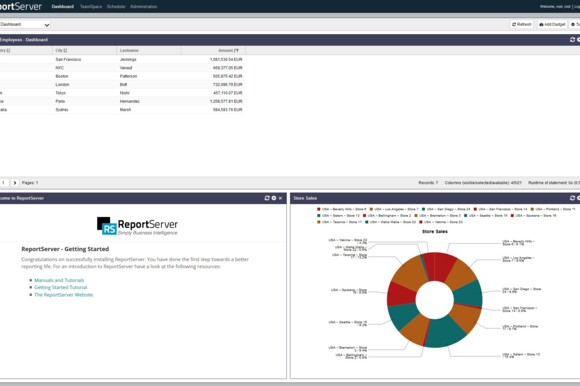This screenshot has height=386, width=580.
Task: Visit The ReportServer Website link
Action: pyautogui.click(x=63, y=295)
